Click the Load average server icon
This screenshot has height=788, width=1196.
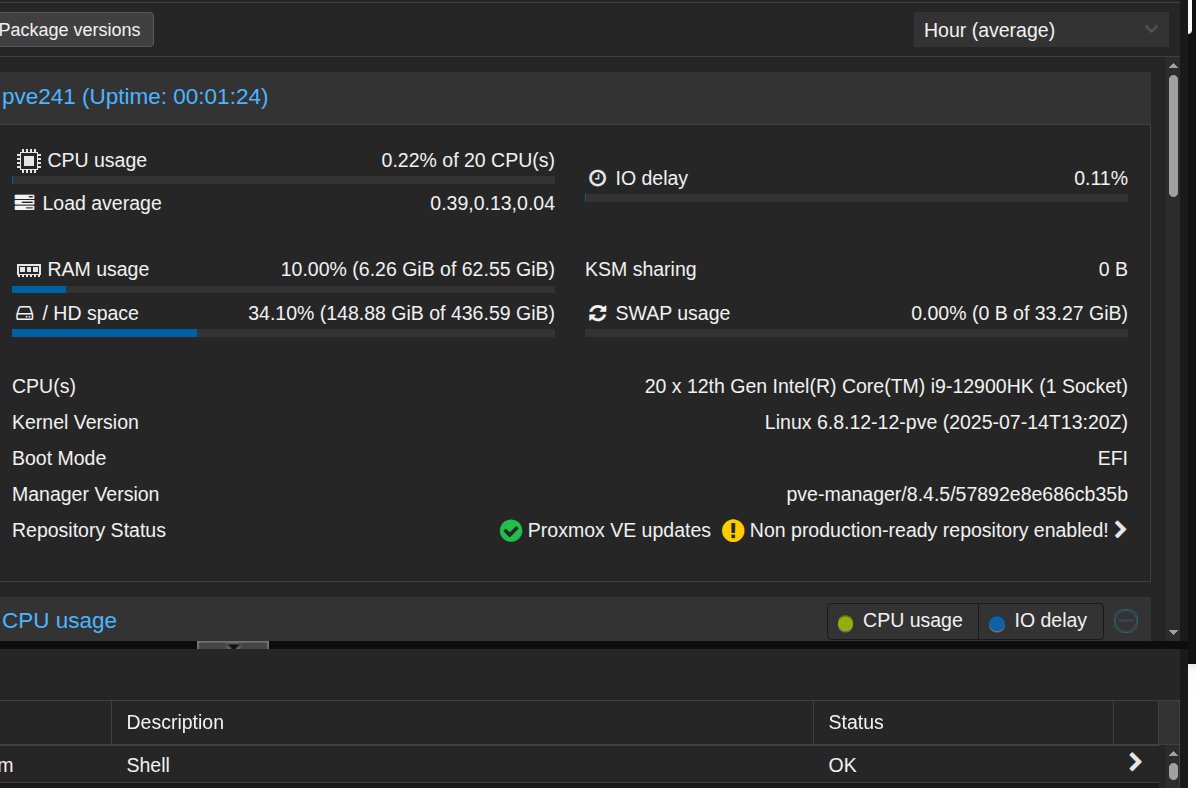[24, 203]
